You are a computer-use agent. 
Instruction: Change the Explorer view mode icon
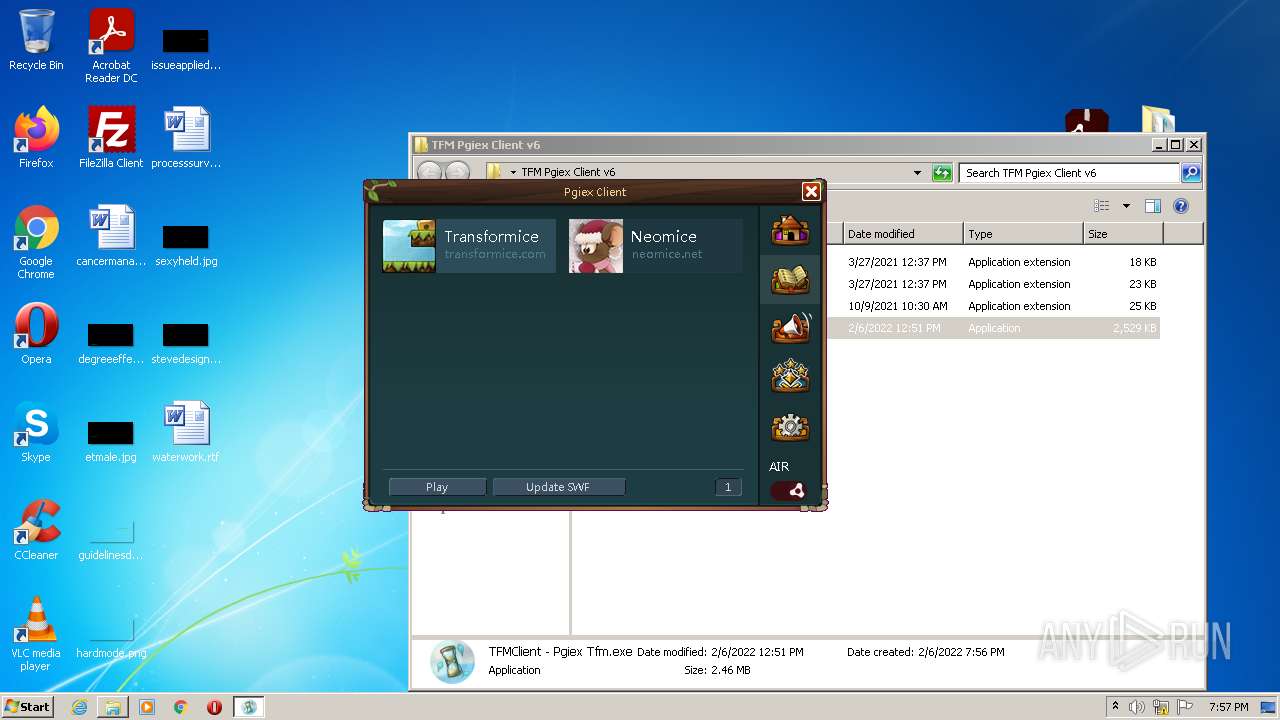1102,206
